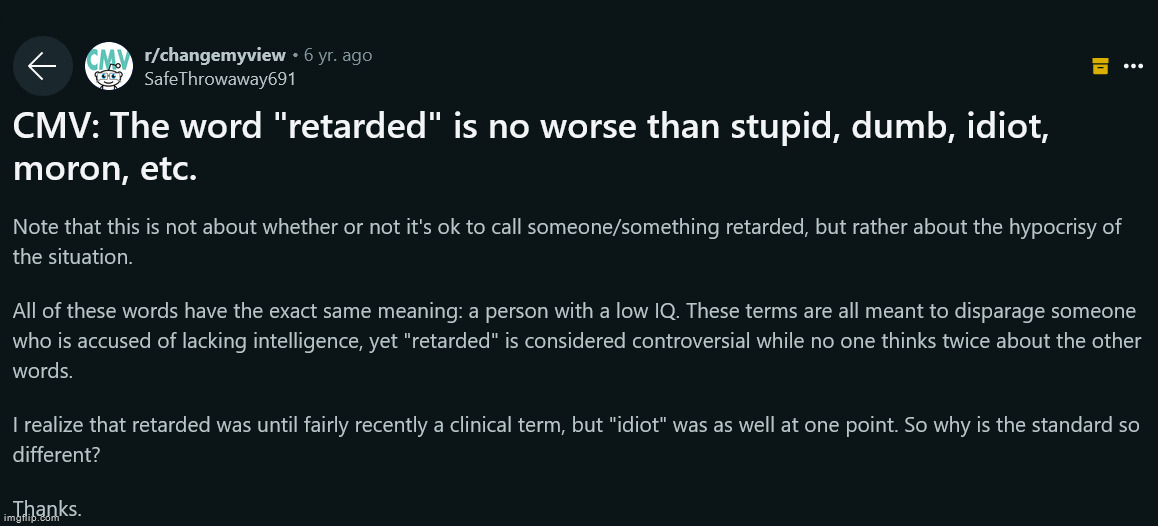The height and width of the screenshot is (526, 1158).
Task: Click the closing 'Thanks.' line
Action: 47,508
